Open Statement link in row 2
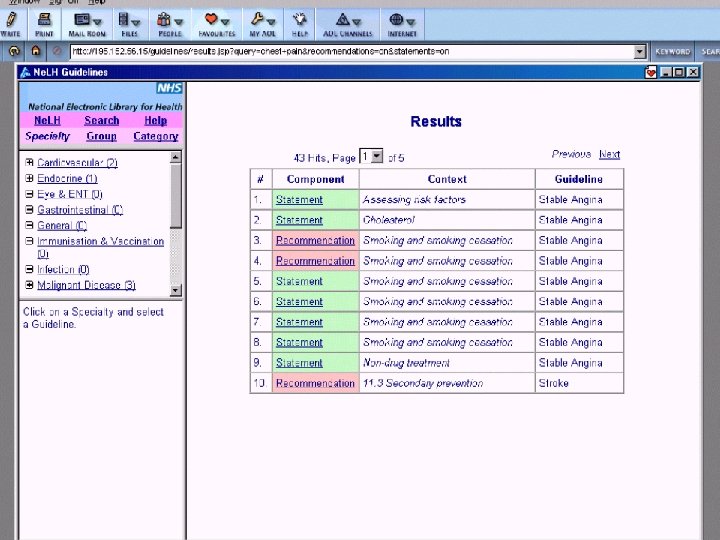Screen dimensions: 720x540 [x=299, y=220]
